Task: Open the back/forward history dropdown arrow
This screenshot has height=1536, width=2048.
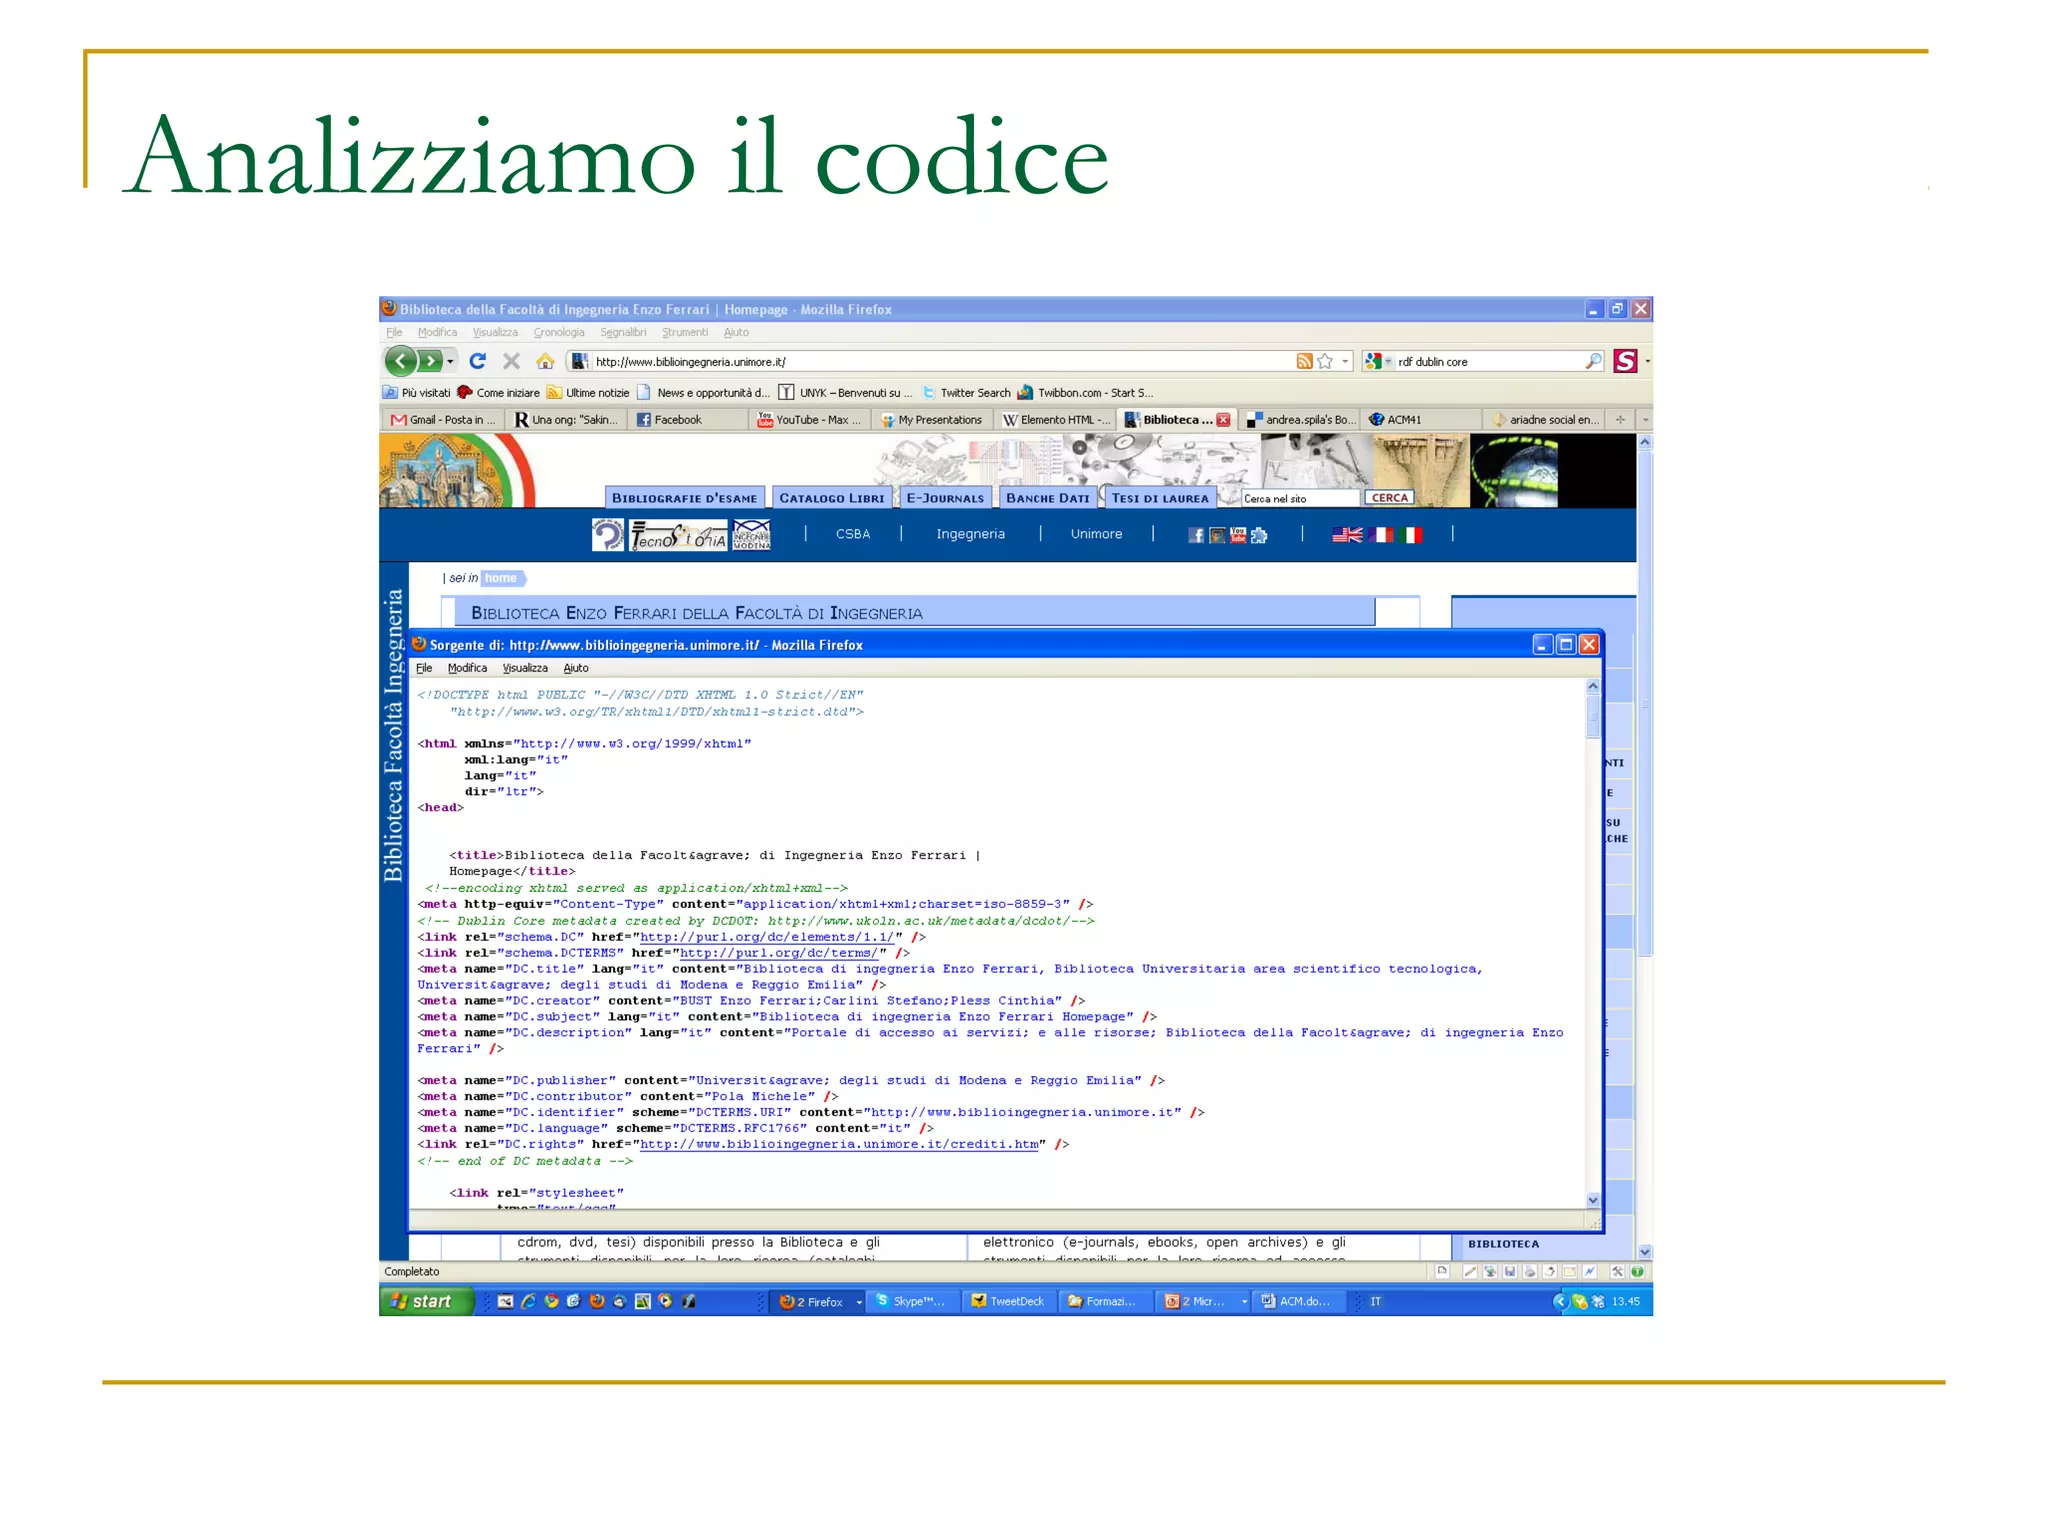Action: coord(450,361)
